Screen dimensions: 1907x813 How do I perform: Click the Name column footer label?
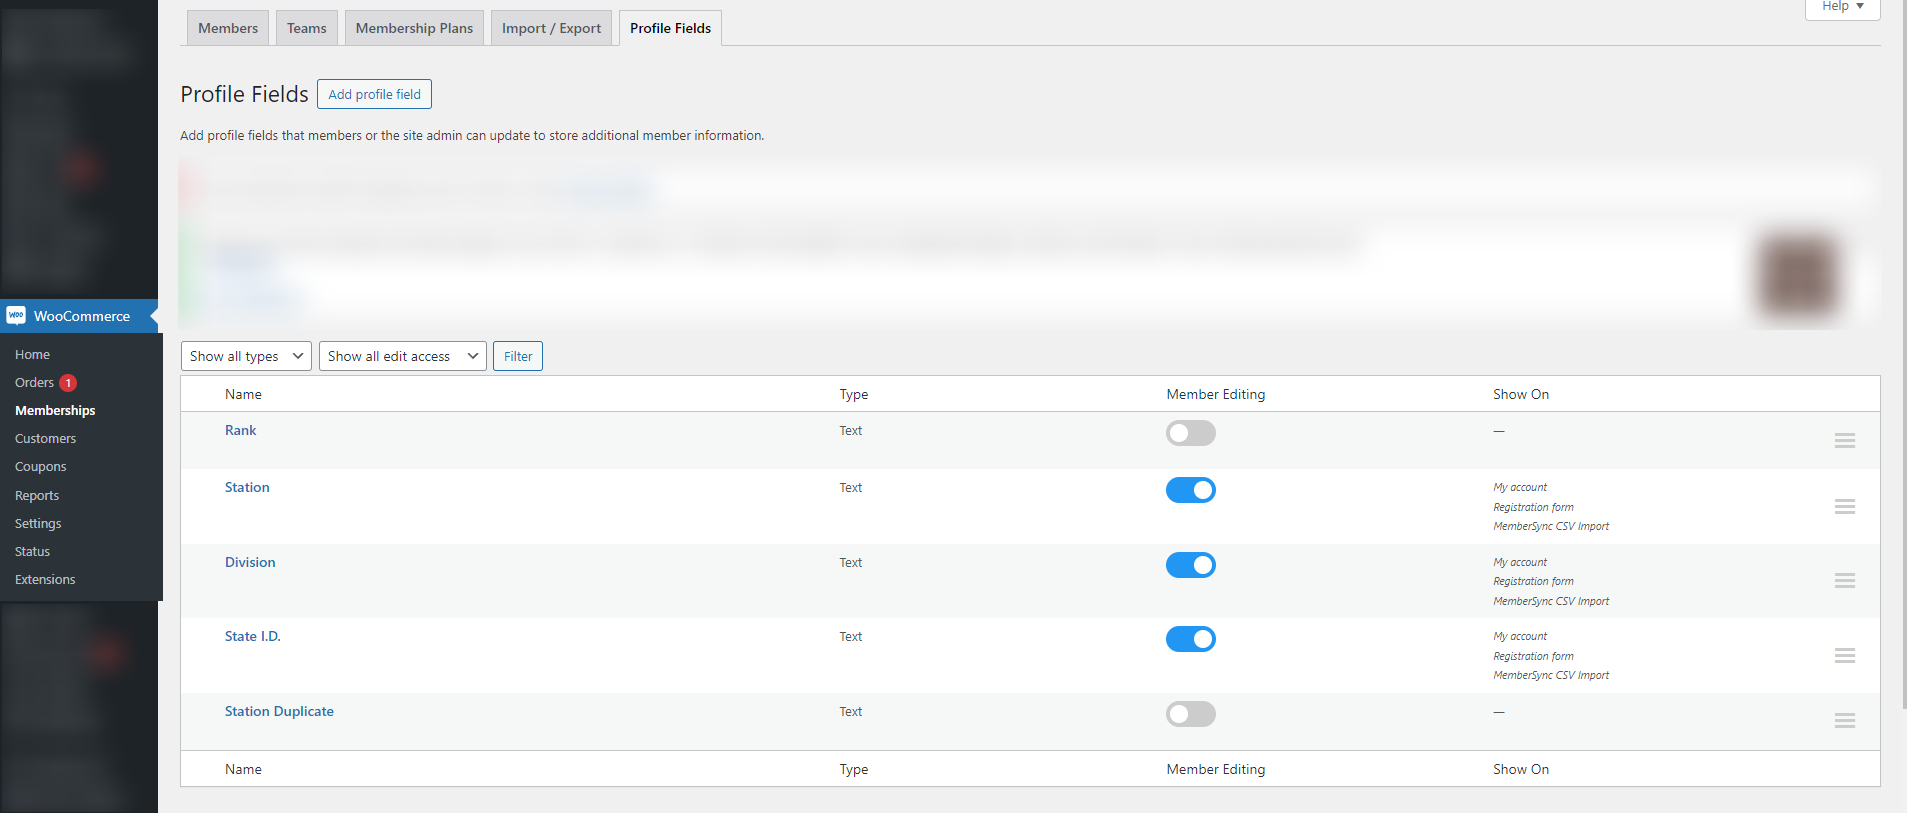point(243,769)
